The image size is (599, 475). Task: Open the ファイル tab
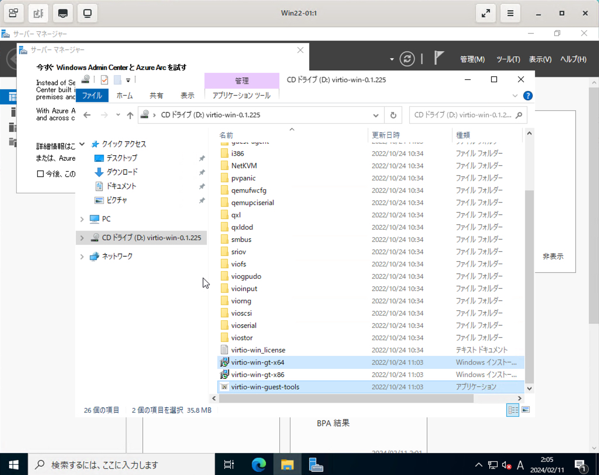click(92, 96)
